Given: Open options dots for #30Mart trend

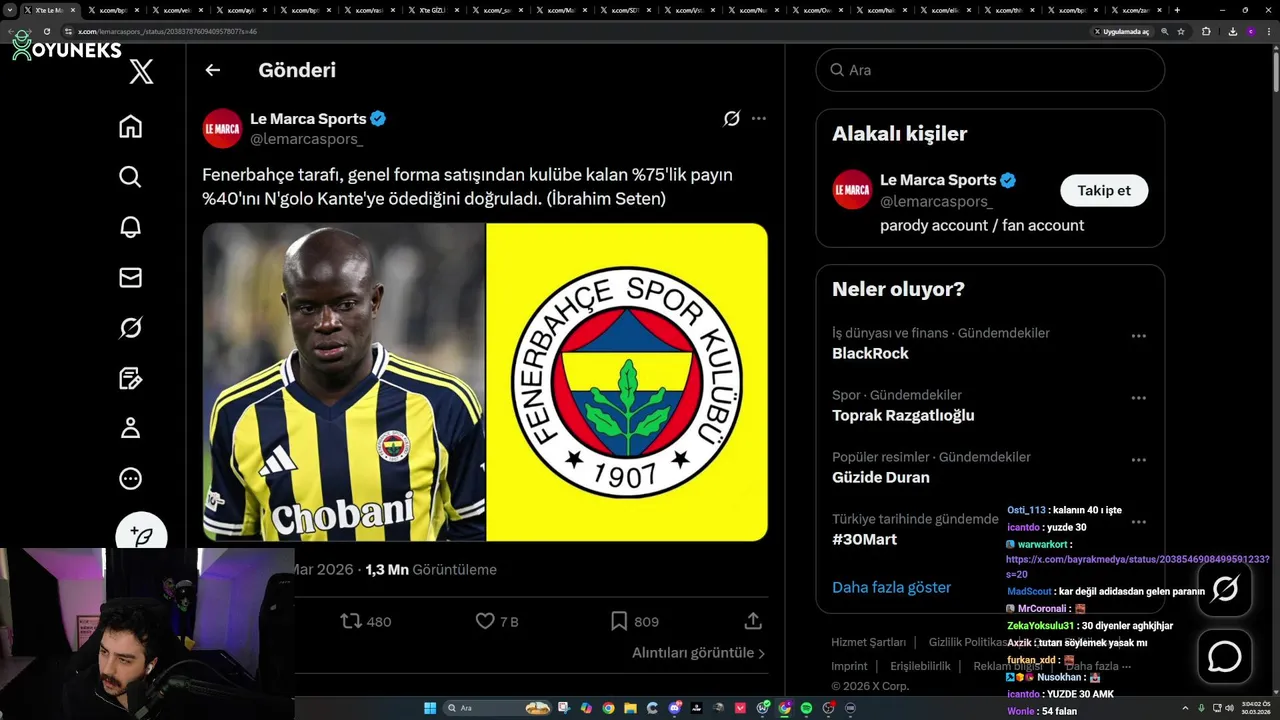Looking at the screenshot, I should 1138,522.
